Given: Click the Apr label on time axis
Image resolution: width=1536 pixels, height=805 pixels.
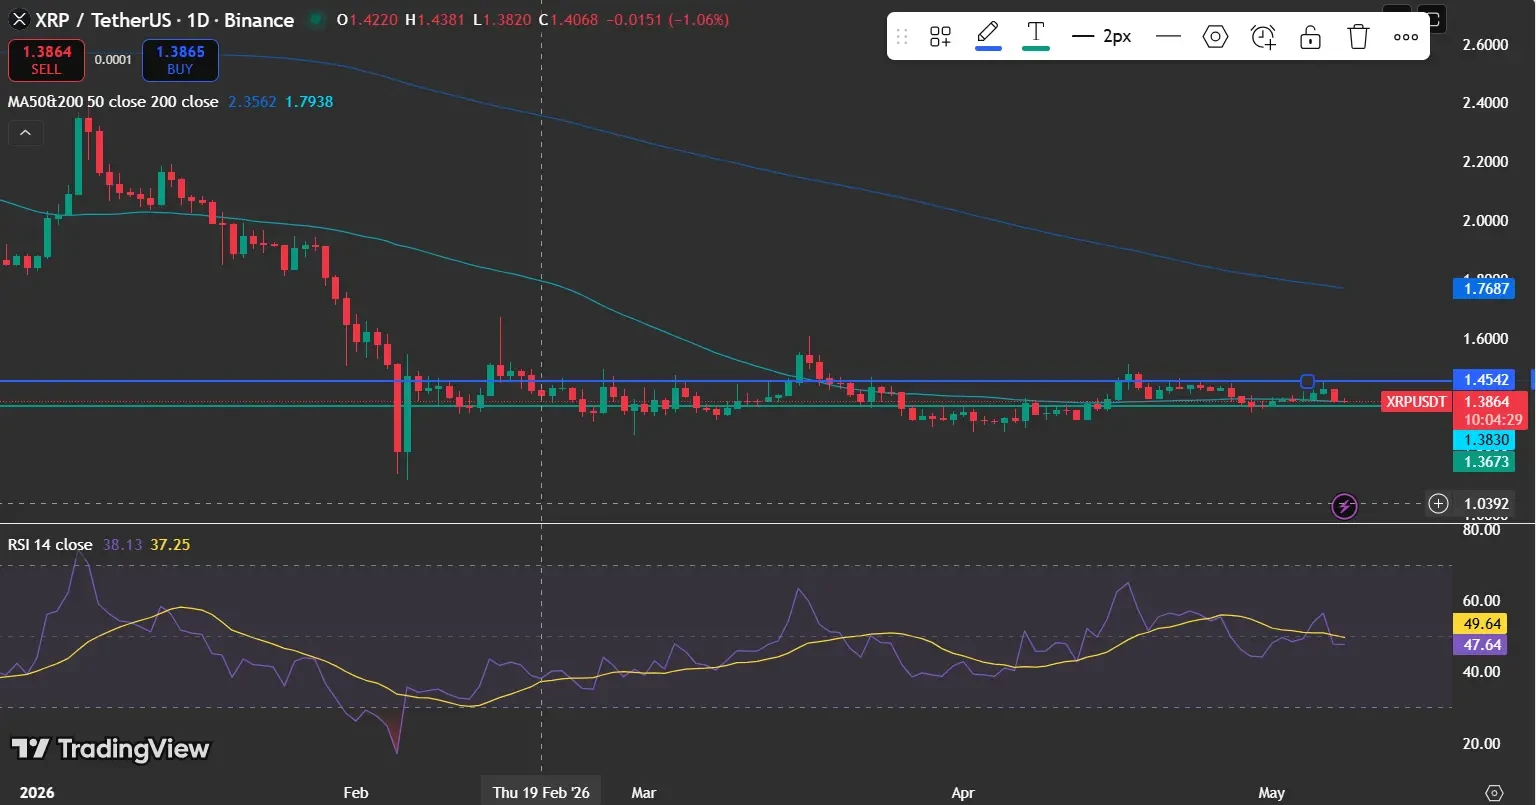Looking at the screenshot, I should click(962, 792).
